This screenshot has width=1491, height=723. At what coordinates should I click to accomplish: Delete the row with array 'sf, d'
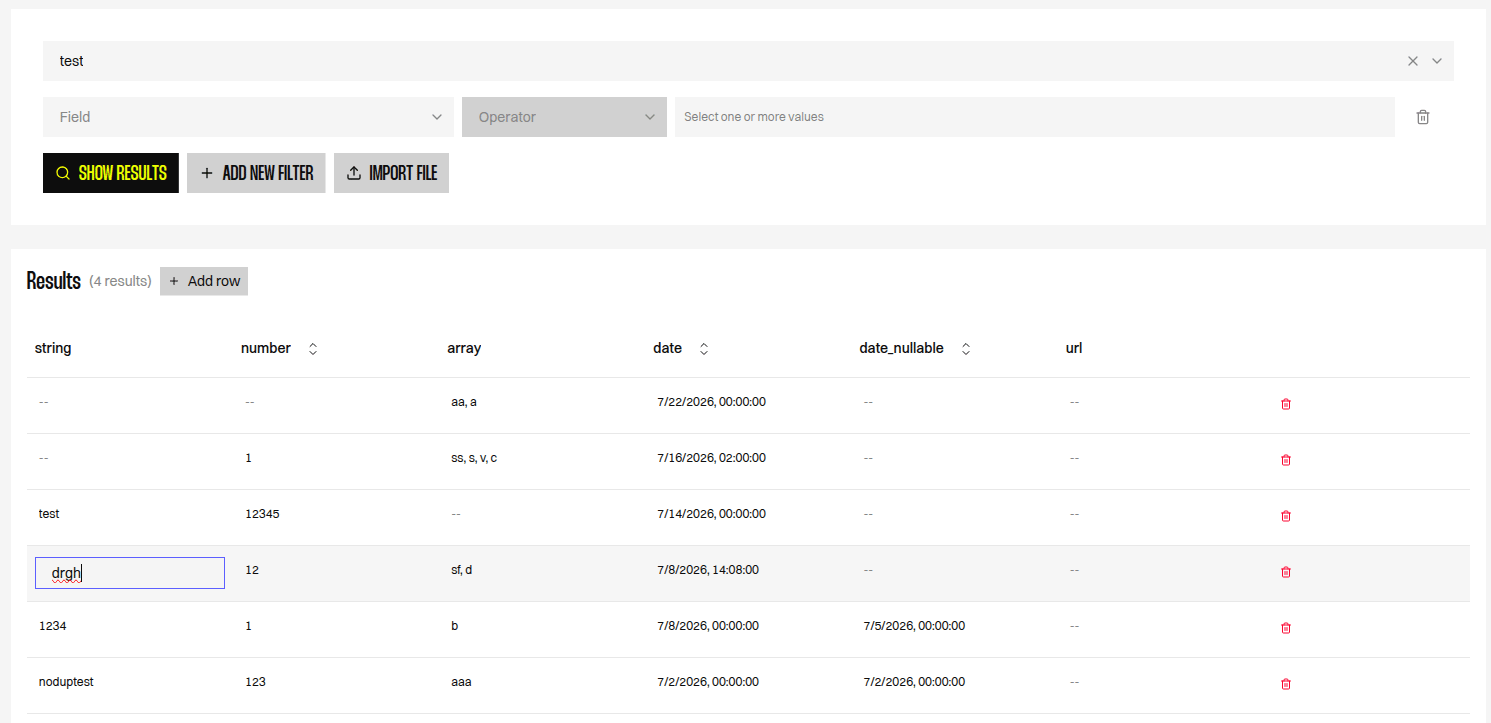pyautogui.click(x=1286, y=572)
